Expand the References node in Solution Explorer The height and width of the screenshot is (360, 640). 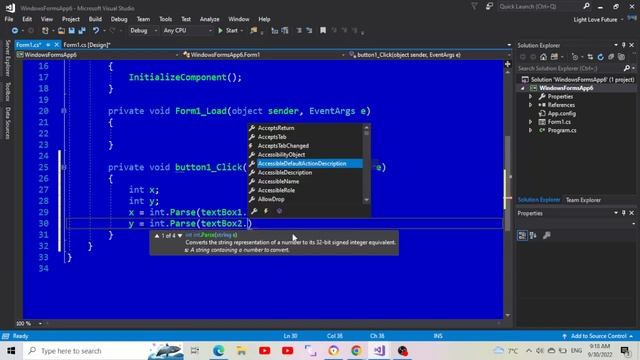[x=530, y=105]
